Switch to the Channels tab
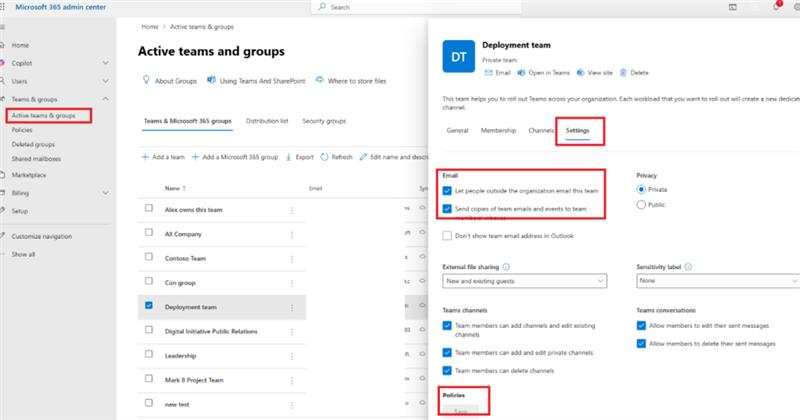Screen dimensions: 800x420 tap(541, 131)
